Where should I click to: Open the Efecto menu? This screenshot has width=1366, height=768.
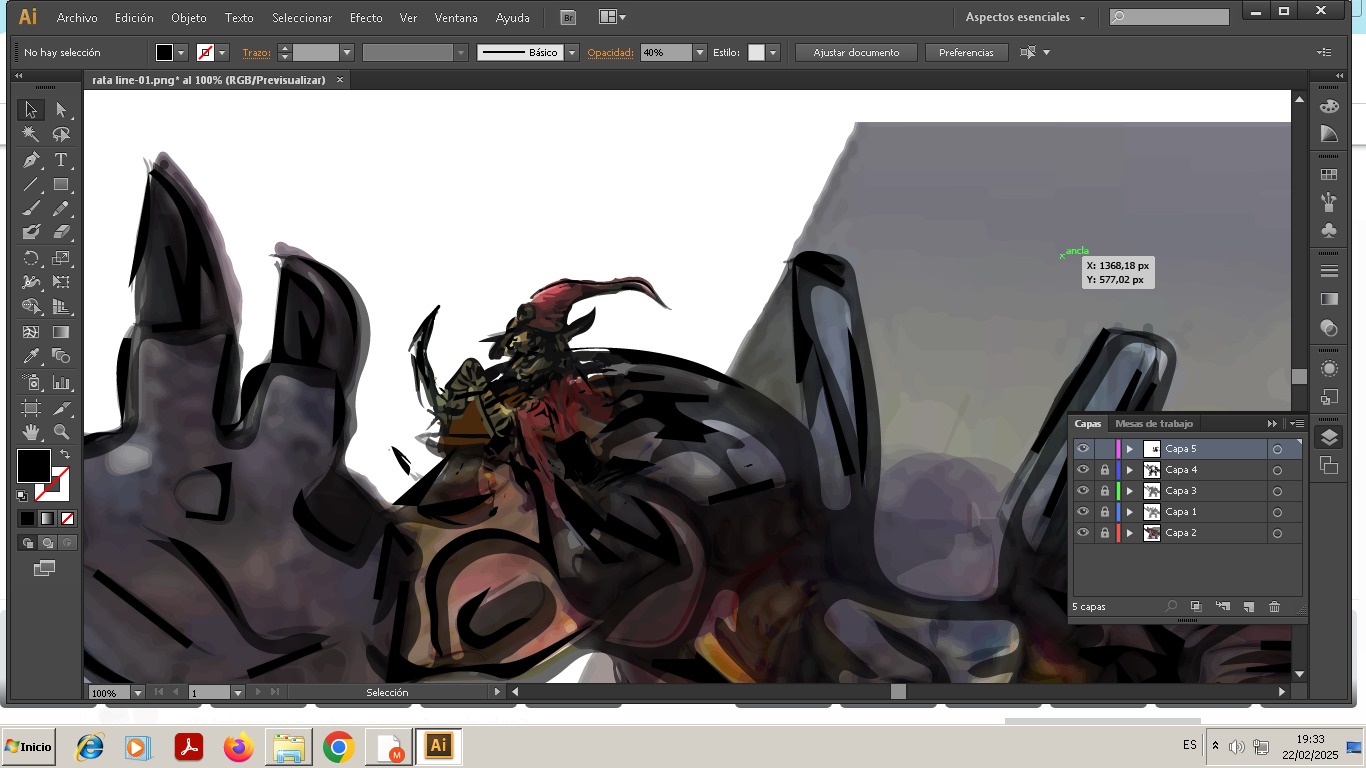[x=366, y=18]
